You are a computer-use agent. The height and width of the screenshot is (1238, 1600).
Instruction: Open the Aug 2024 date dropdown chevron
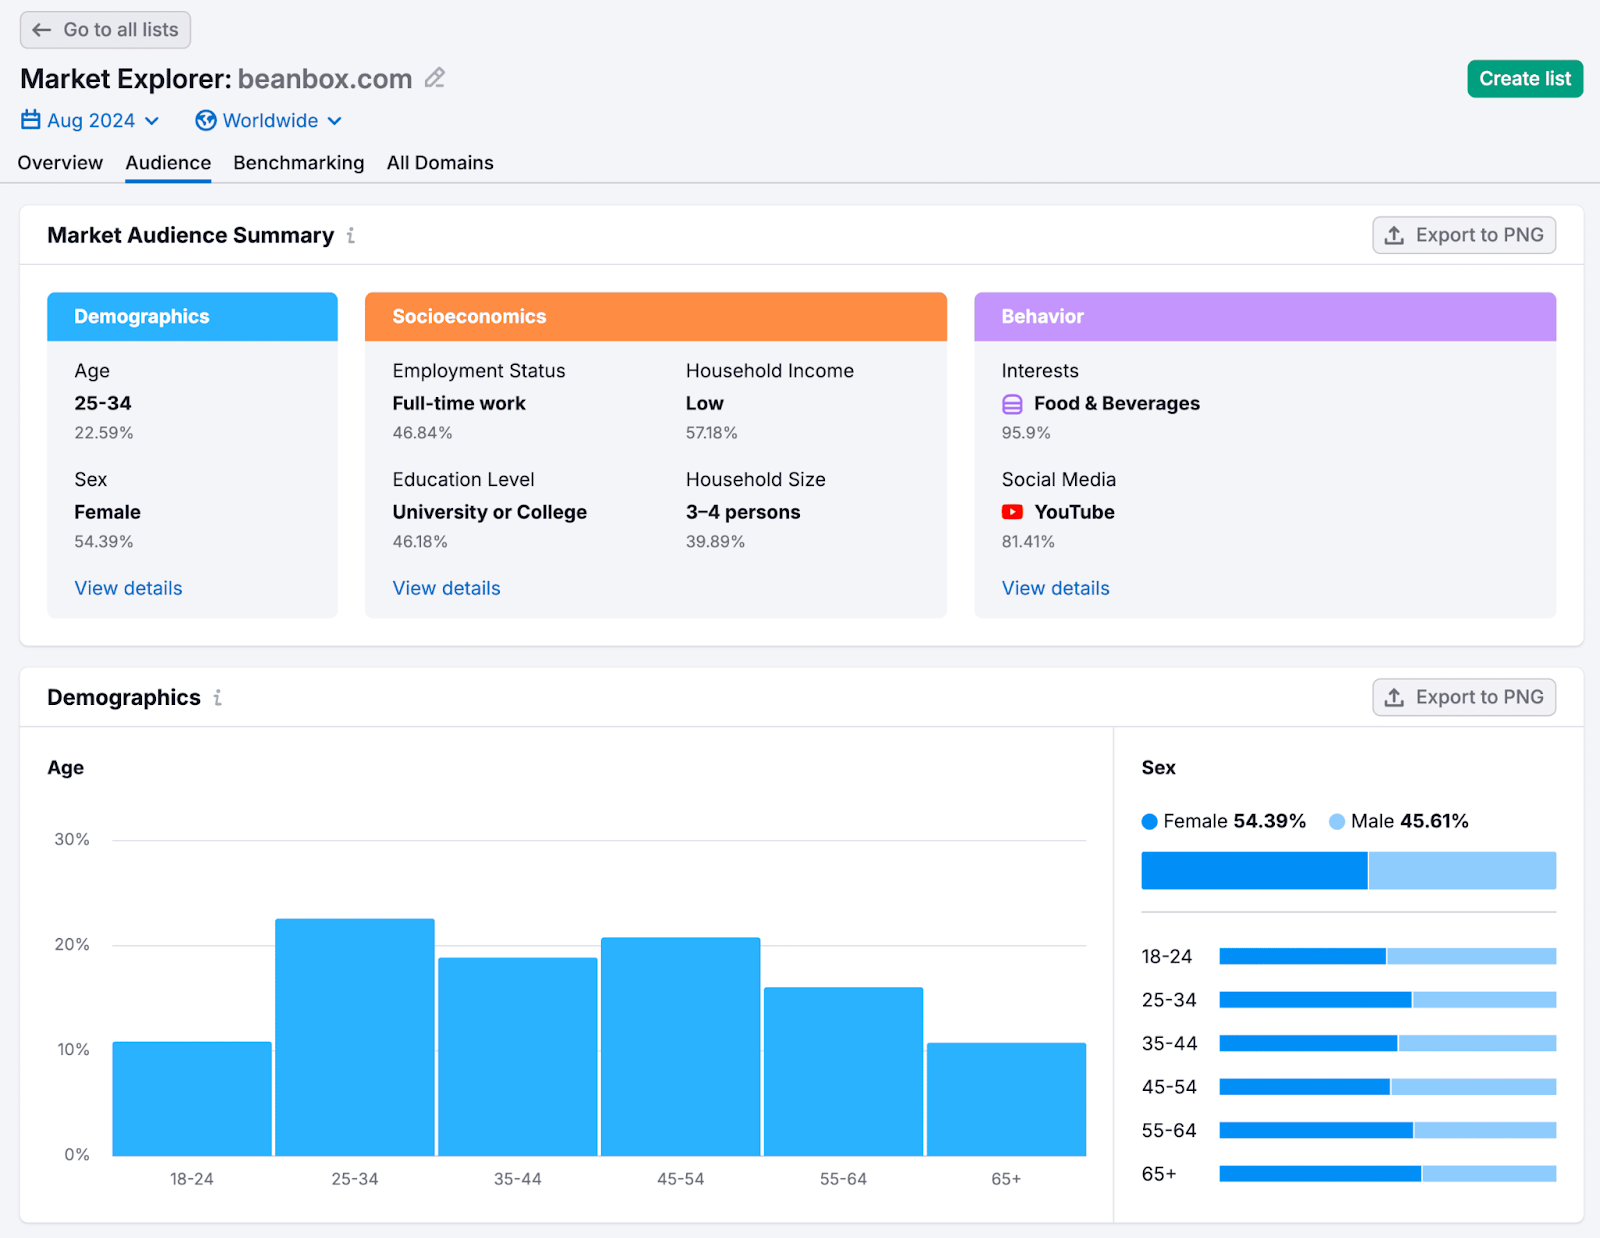point(152,121)
